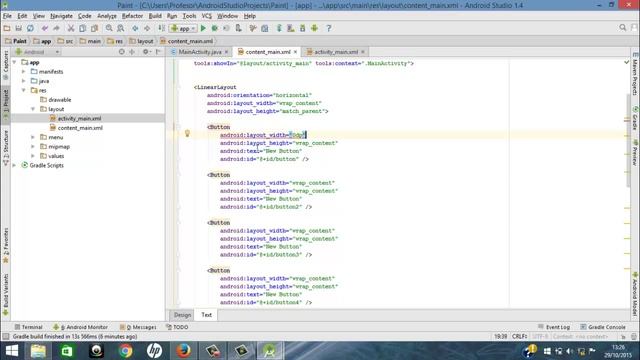Collapse the res folder
Image resolution: width=640 pixels, height=360 pixels.
point(24,90)
